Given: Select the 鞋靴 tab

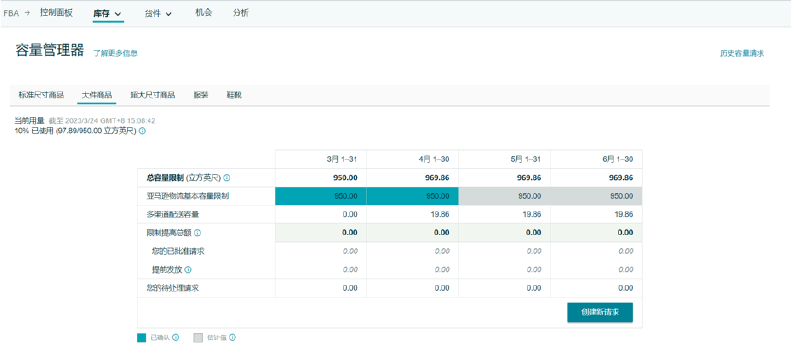Looking at the screenshot, I should tap(234, 95).
